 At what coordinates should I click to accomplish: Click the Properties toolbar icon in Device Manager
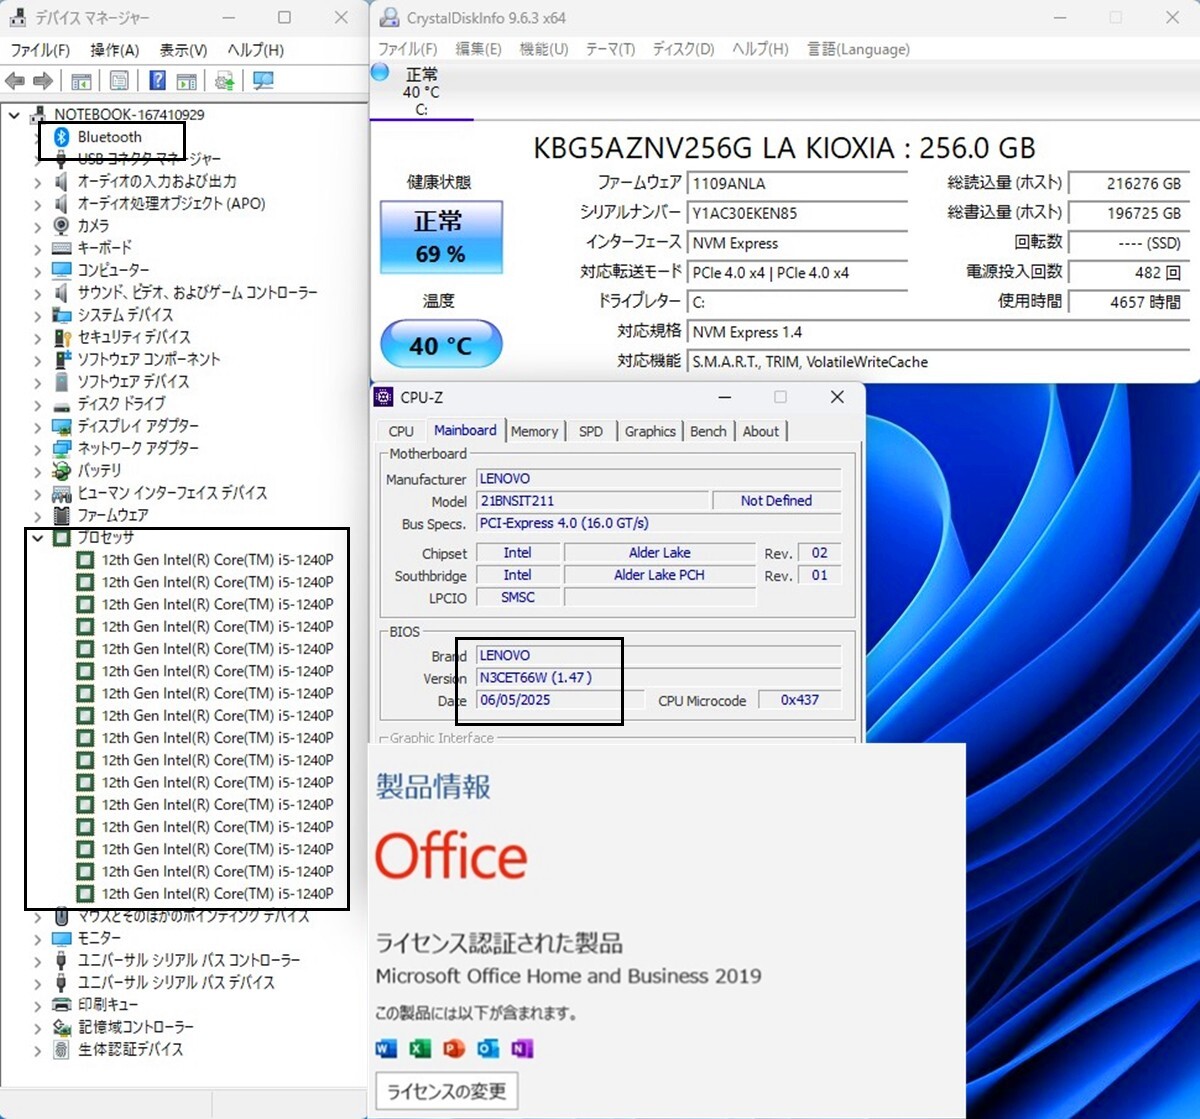[x=119, y=82]
